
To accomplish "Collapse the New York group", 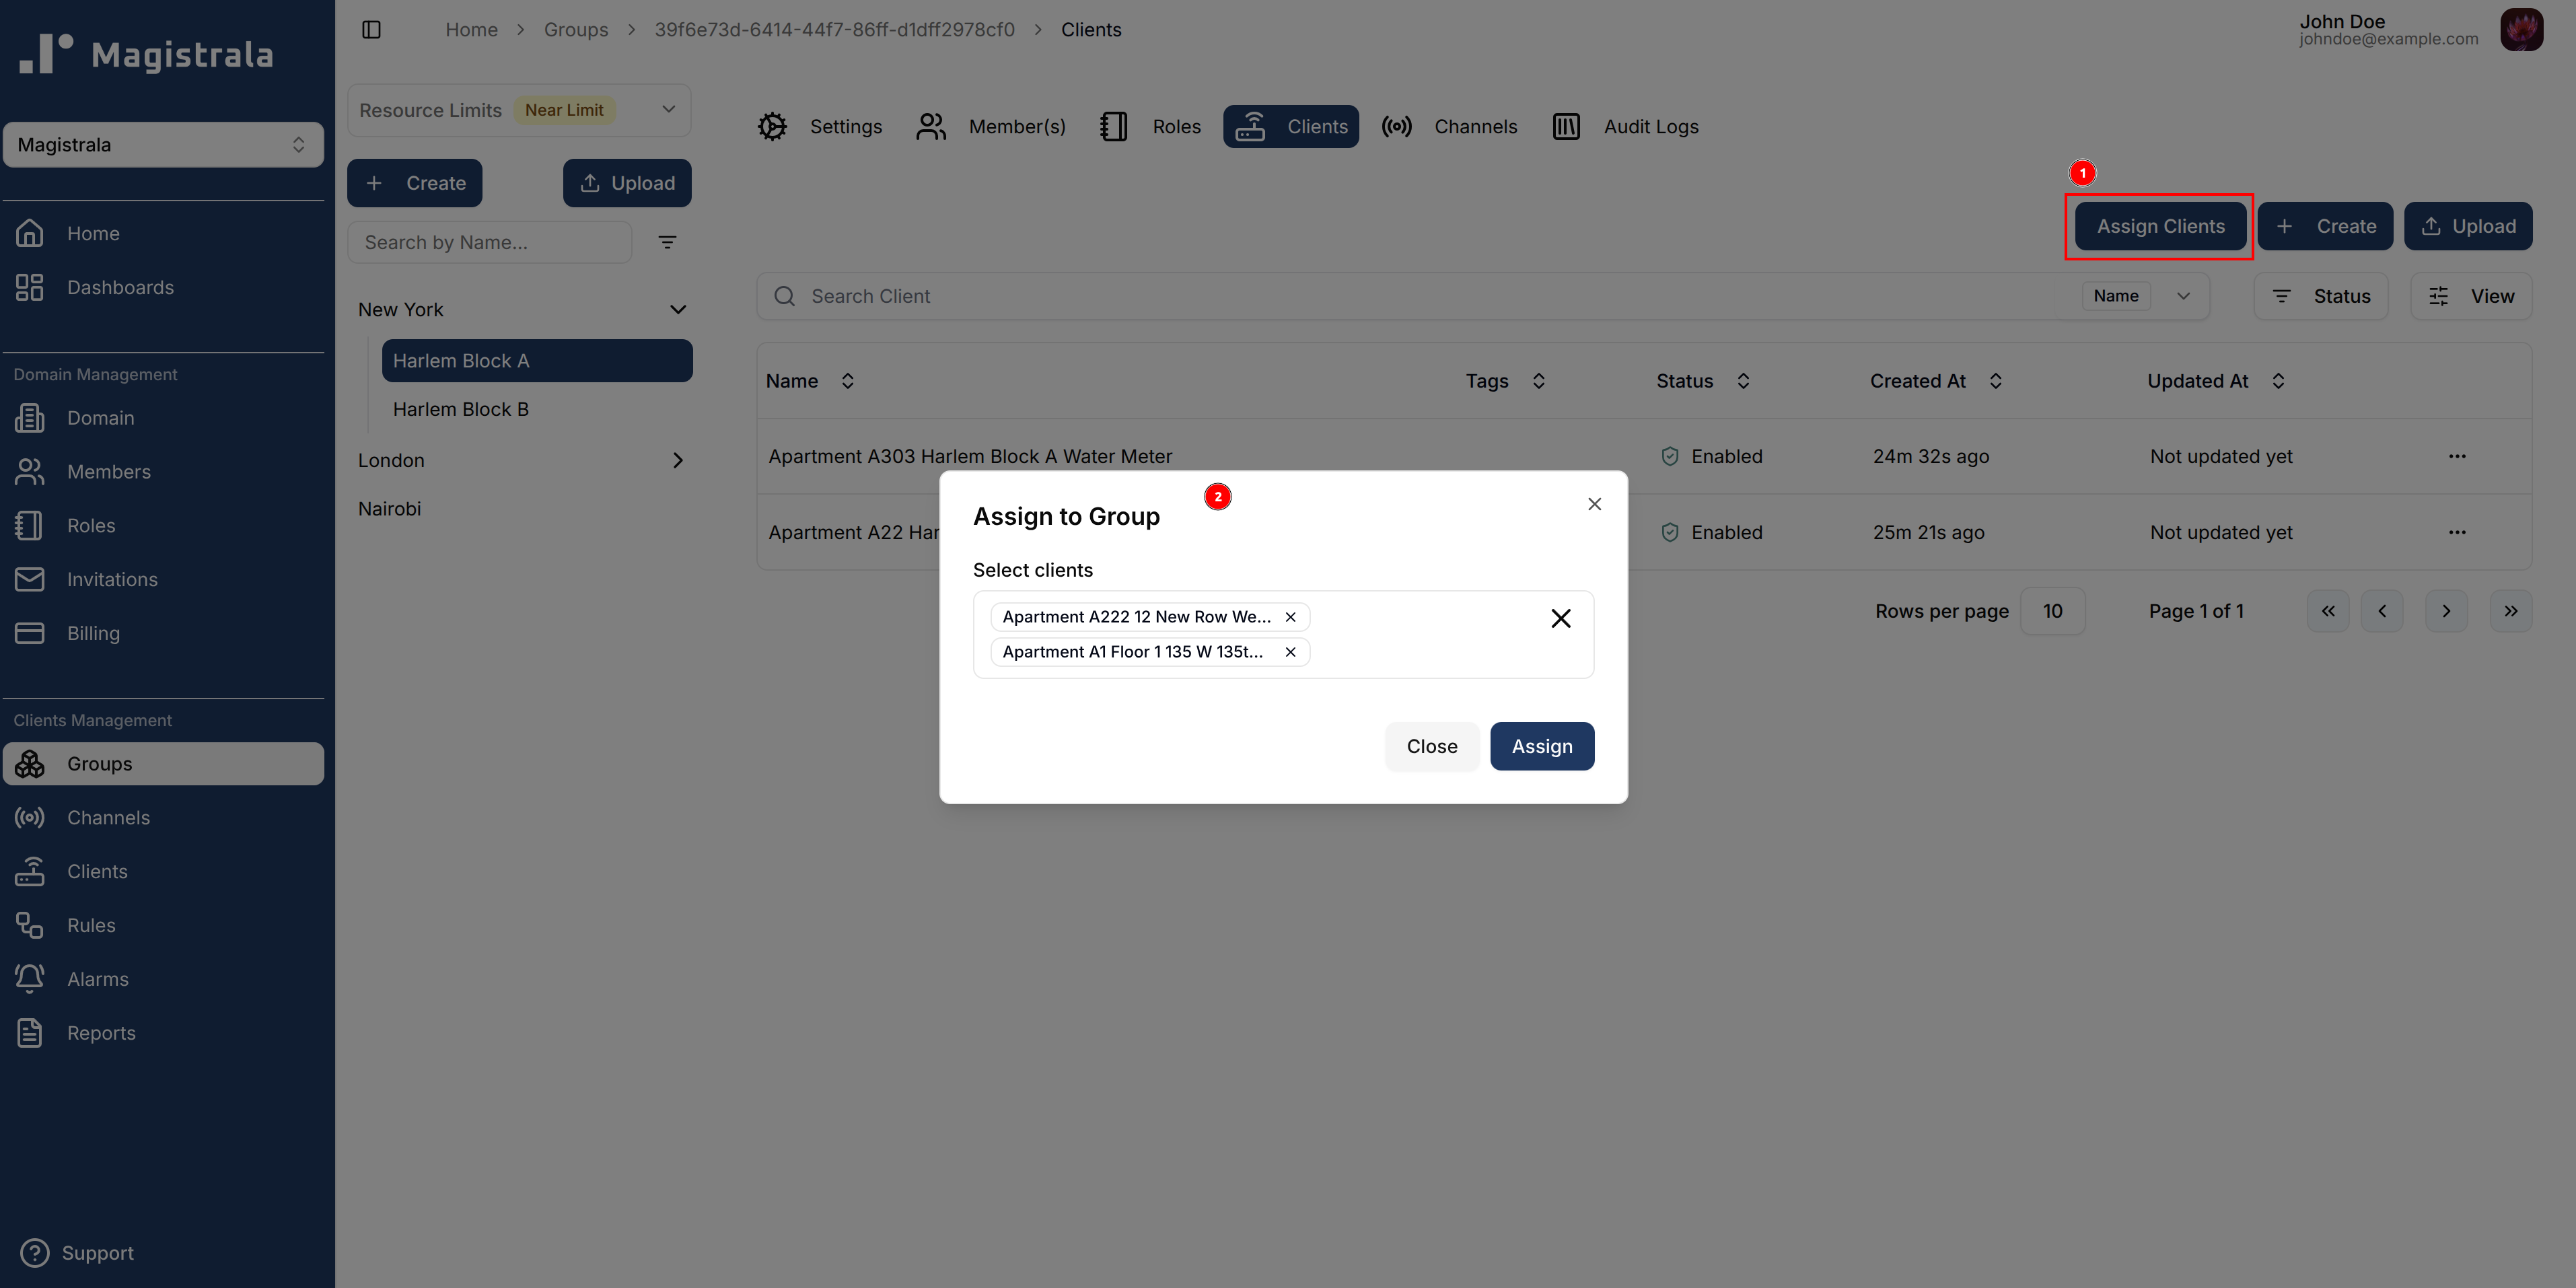I will (x=678, y=309).
